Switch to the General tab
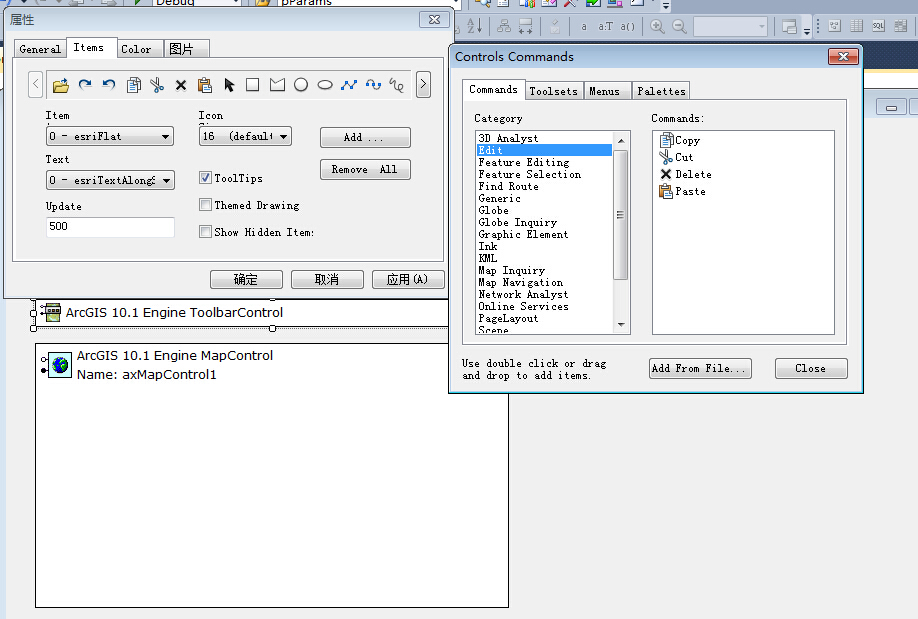918x619 pixels. pyautogui.click(x=40, y=49)
